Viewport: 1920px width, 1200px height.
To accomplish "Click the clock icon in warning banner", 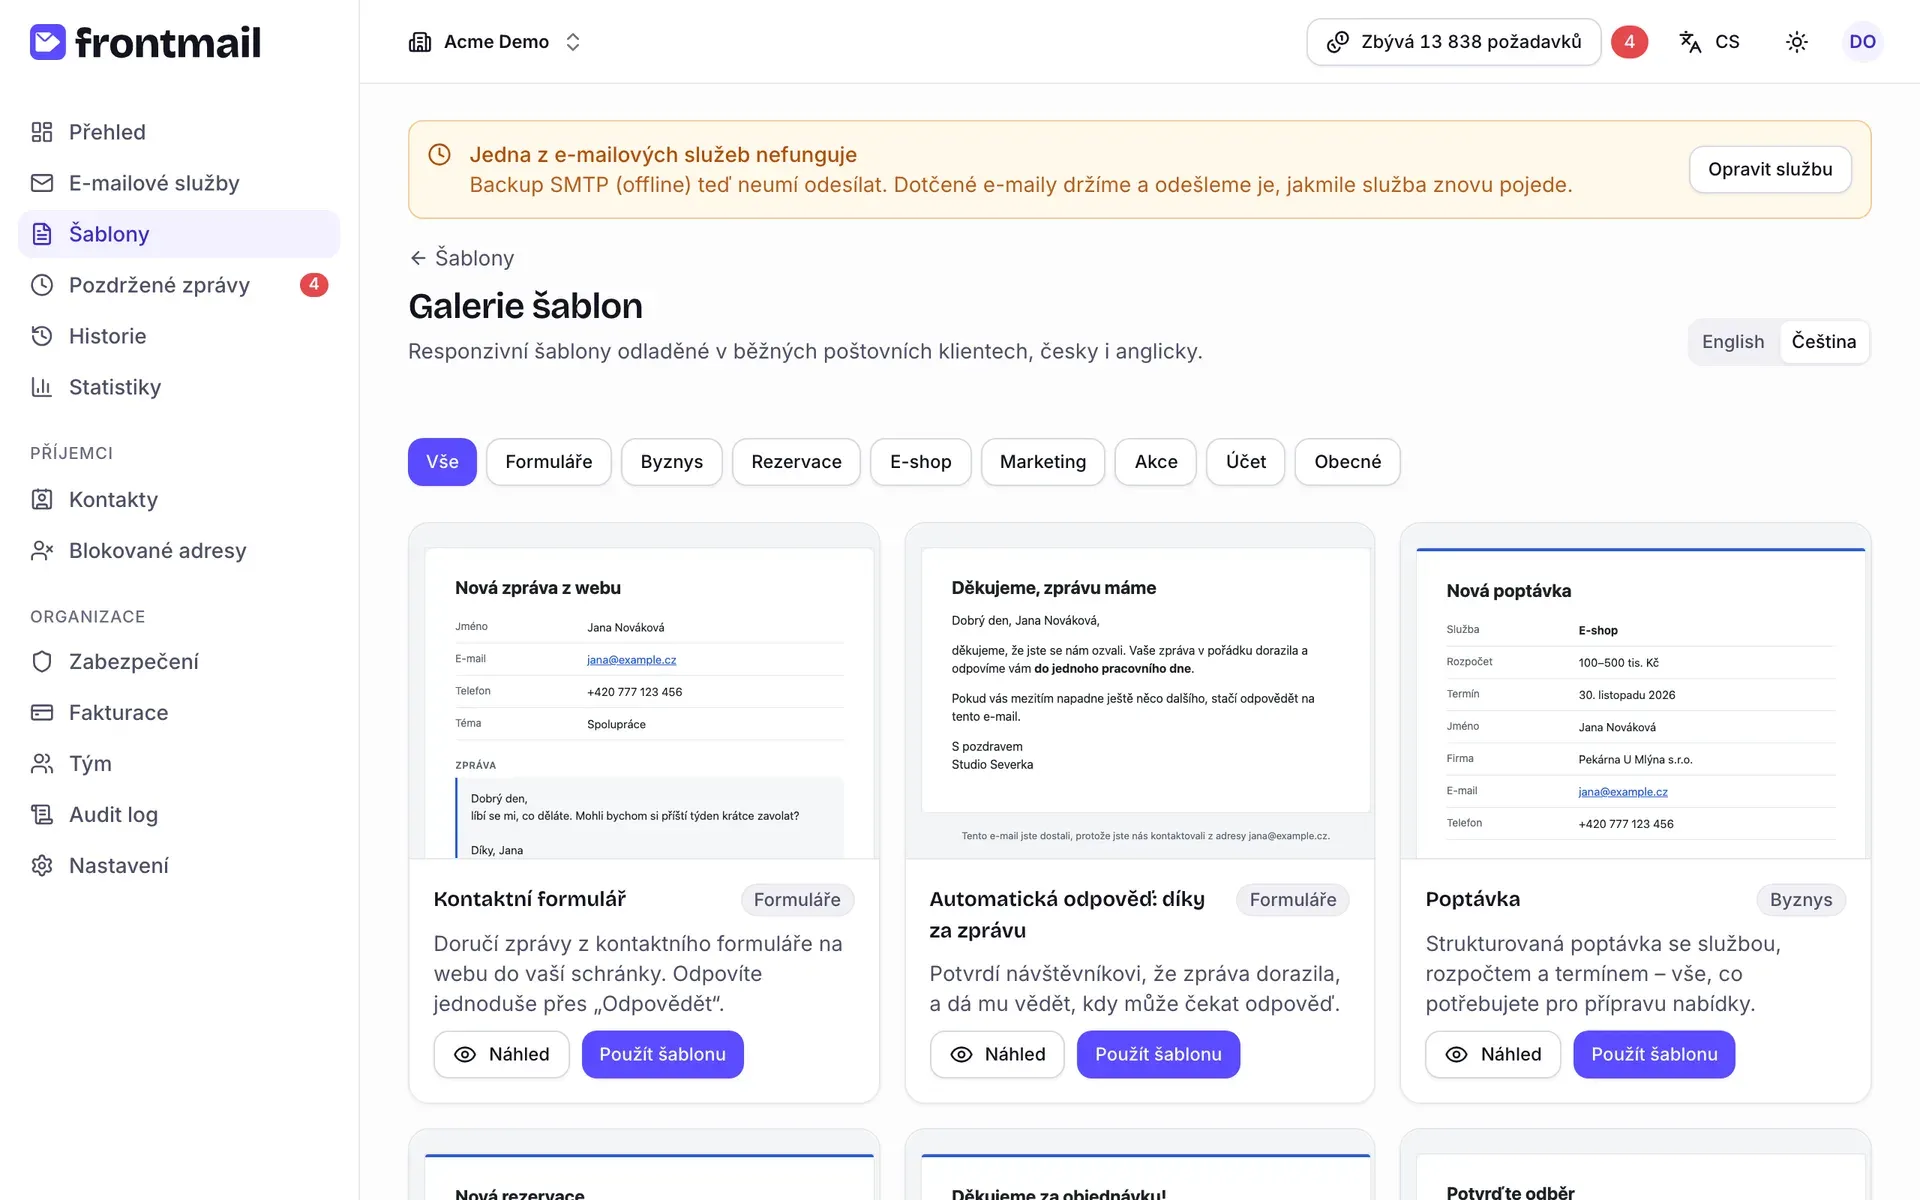I will click(439, 154).
